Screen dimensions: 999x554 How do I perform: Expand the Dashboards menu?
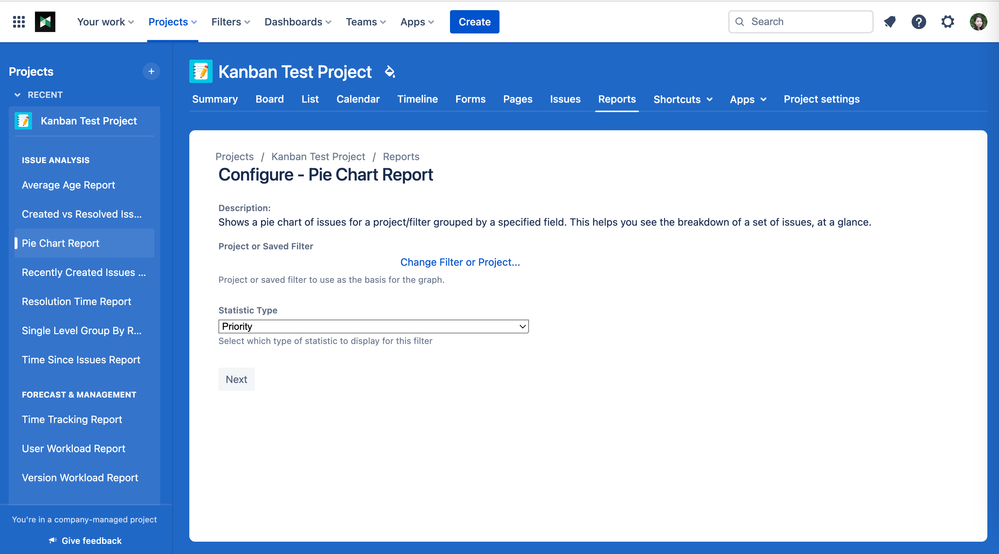298,22
